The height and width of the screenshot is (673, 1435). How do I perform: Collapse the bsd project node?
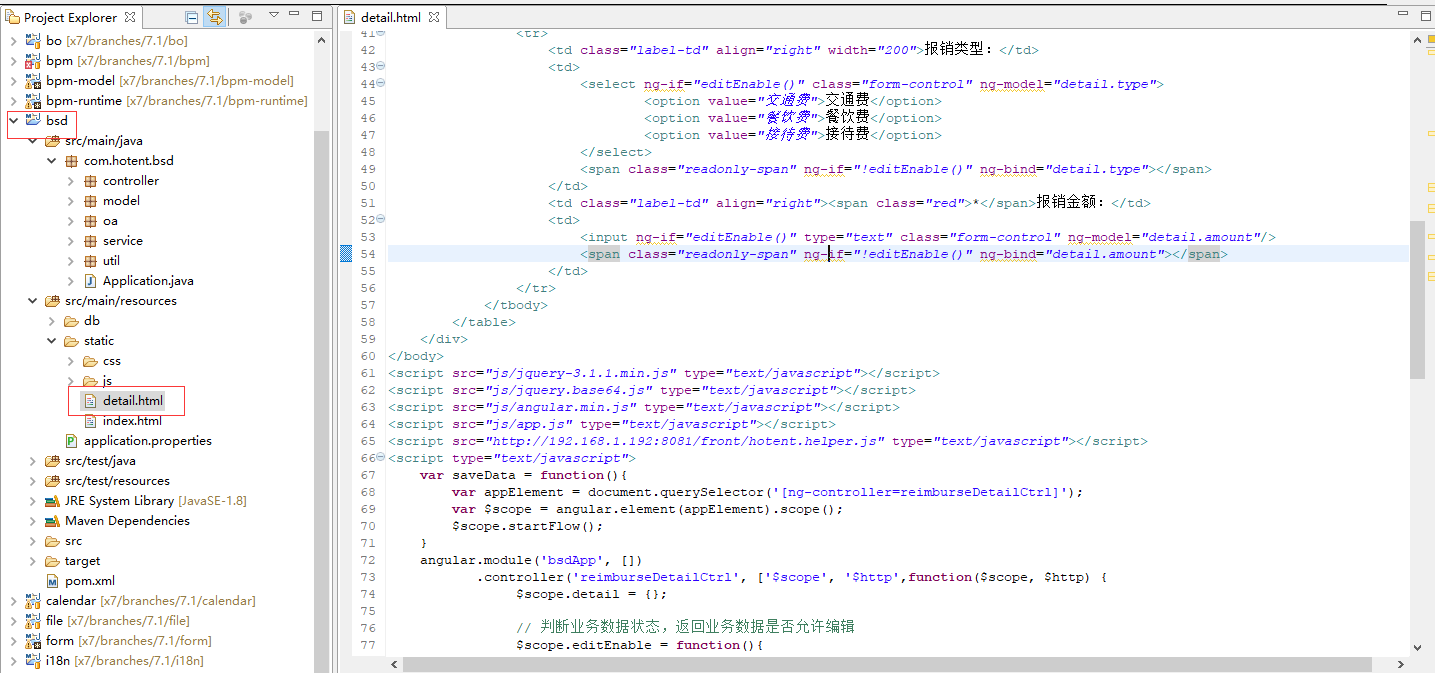13,121
